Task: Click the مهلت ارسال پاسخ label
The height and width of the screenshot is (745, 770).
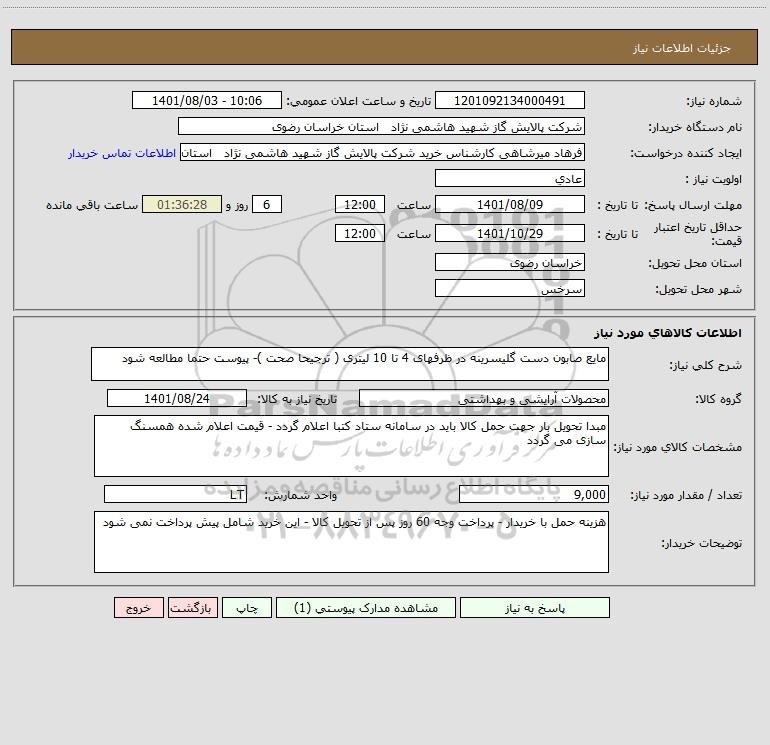Action: point(694,205)
